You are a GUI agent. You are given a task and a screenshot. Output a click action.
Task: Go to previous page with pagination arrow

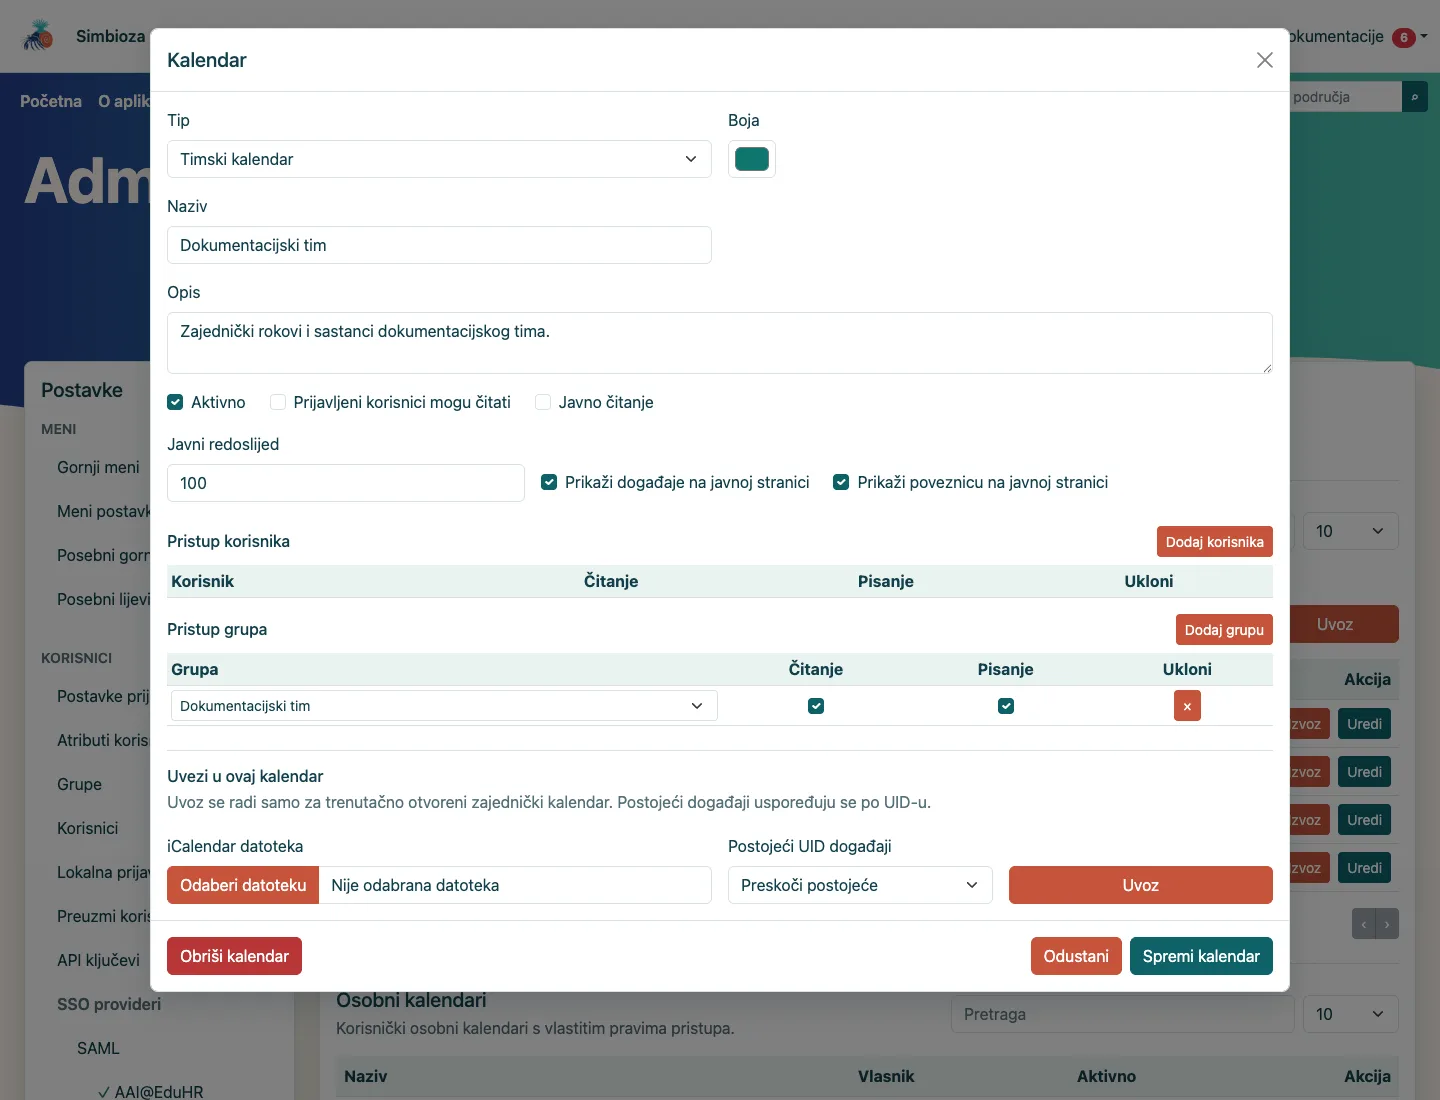click(x=1364, y=924)
